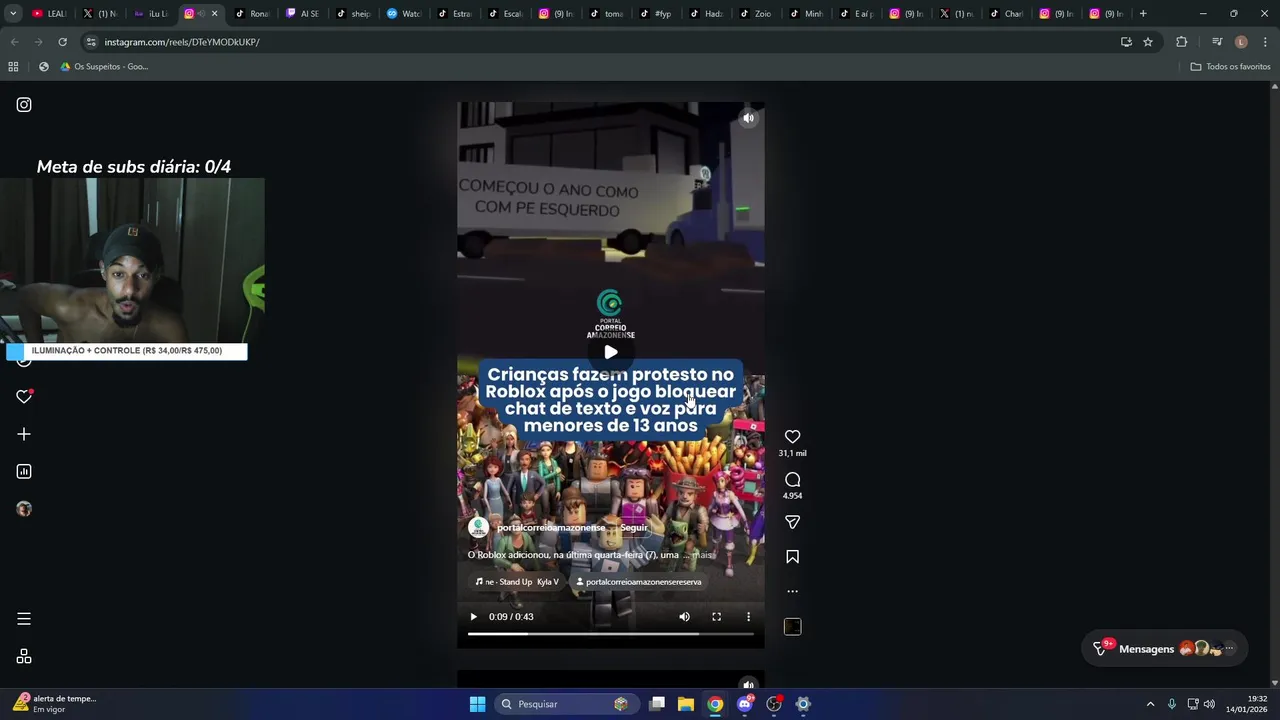Open OBS Studio from the taskbar
Screen dimensions: 1280x720
[773, 704]
